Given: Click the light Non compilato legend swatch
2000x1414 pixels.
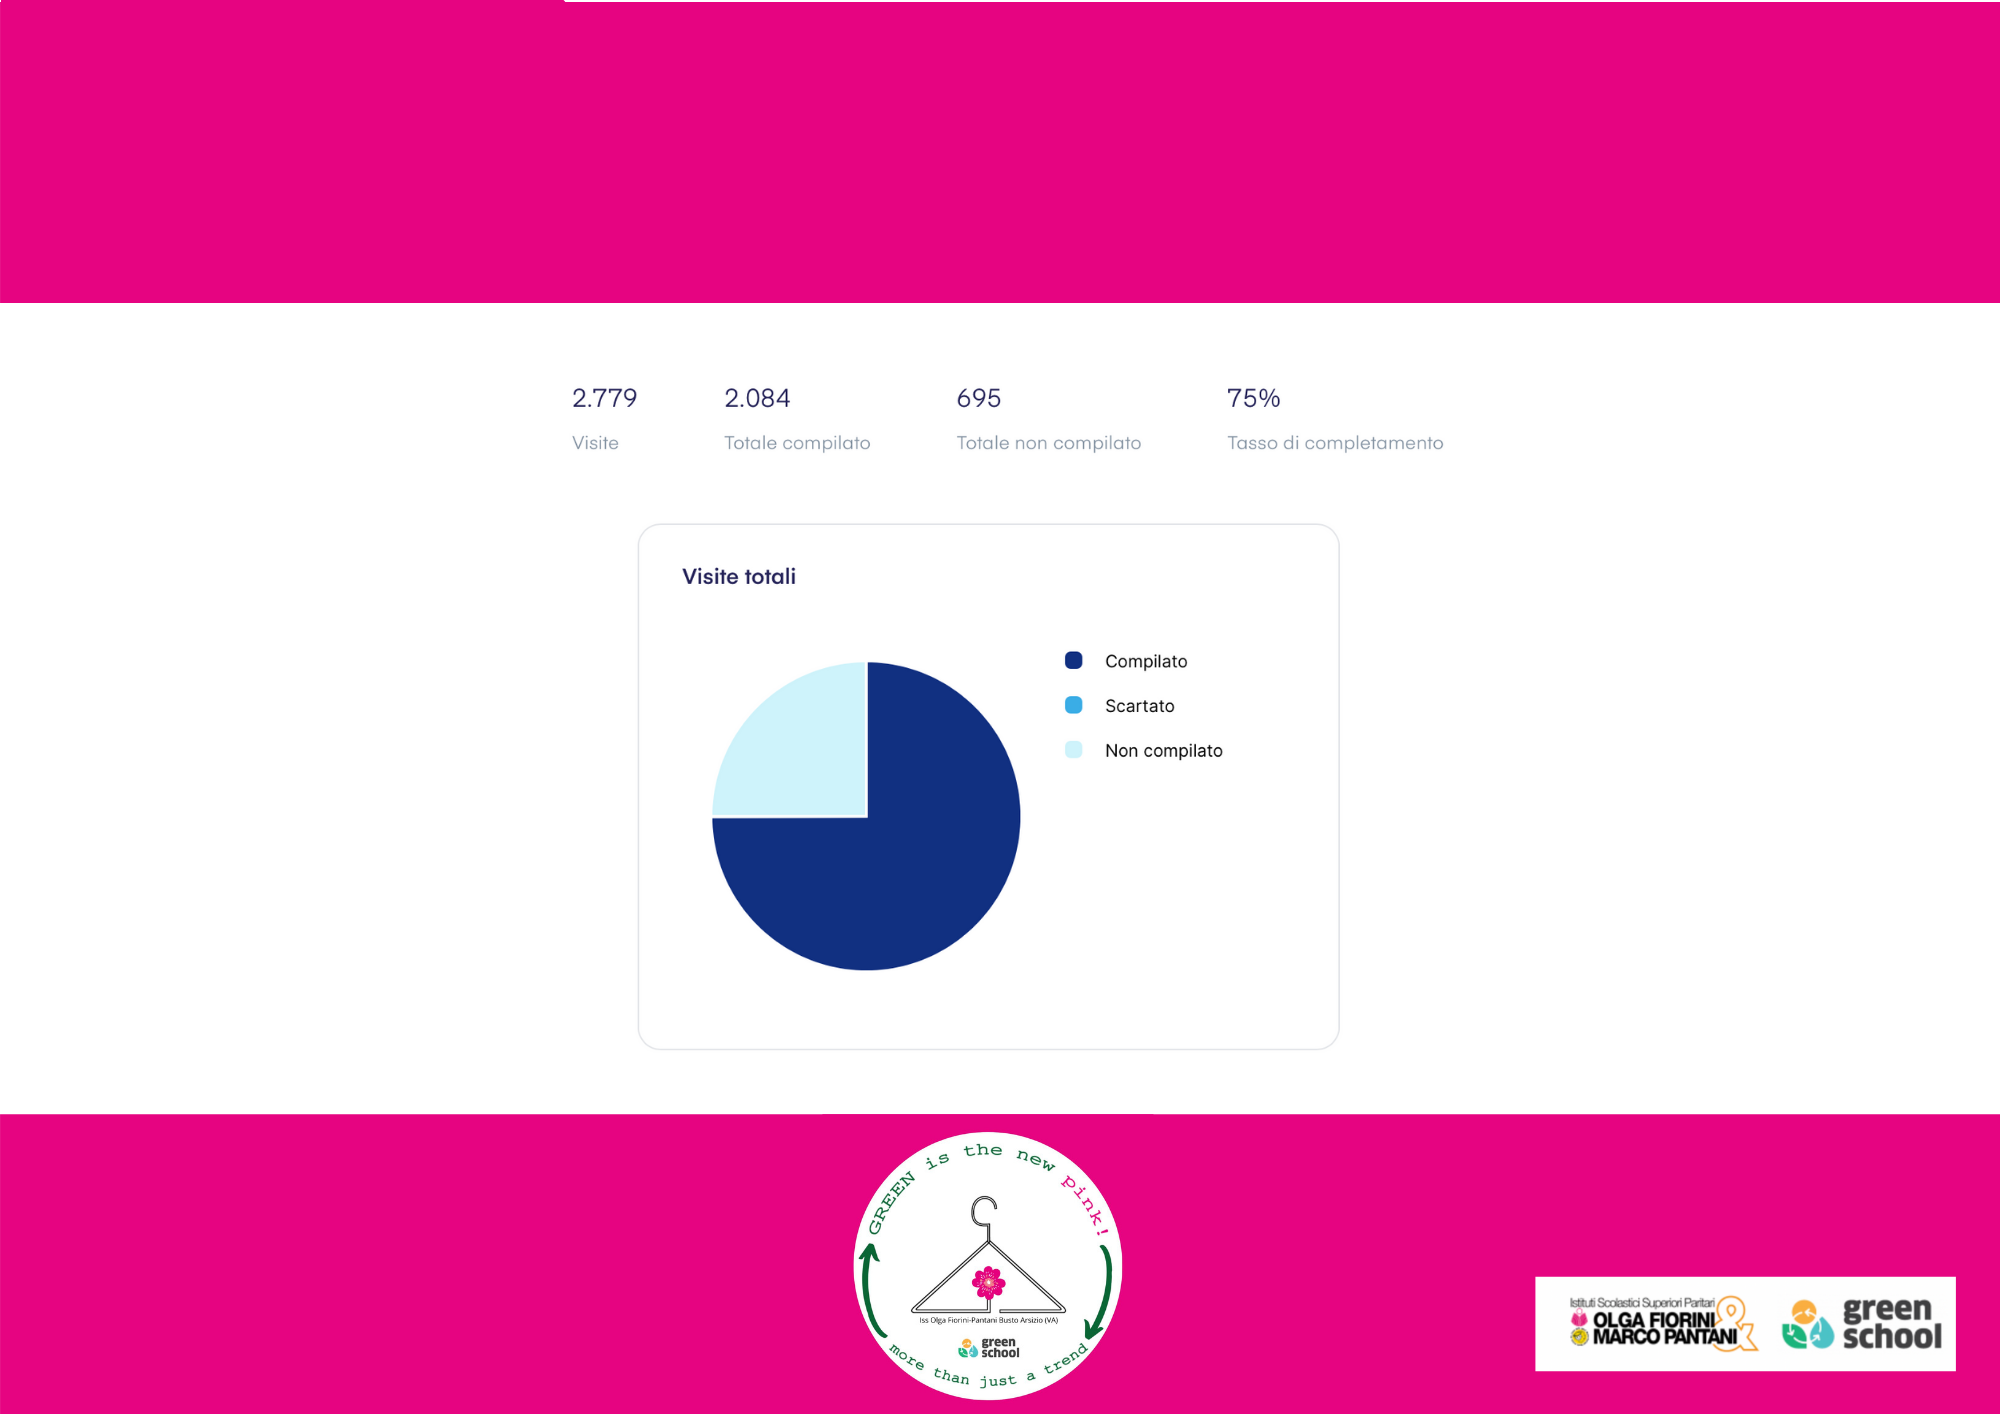Looking at the screenshot, I should pyautogui.click(x=1073, y=750).
